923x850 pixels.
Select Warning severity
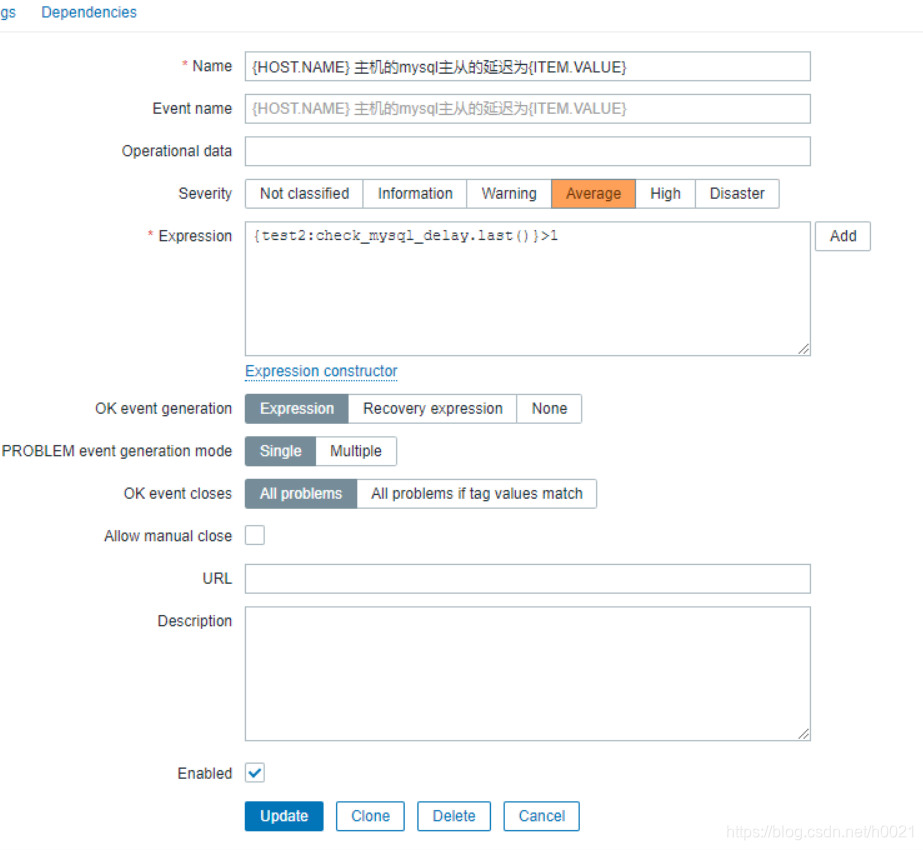509,194
